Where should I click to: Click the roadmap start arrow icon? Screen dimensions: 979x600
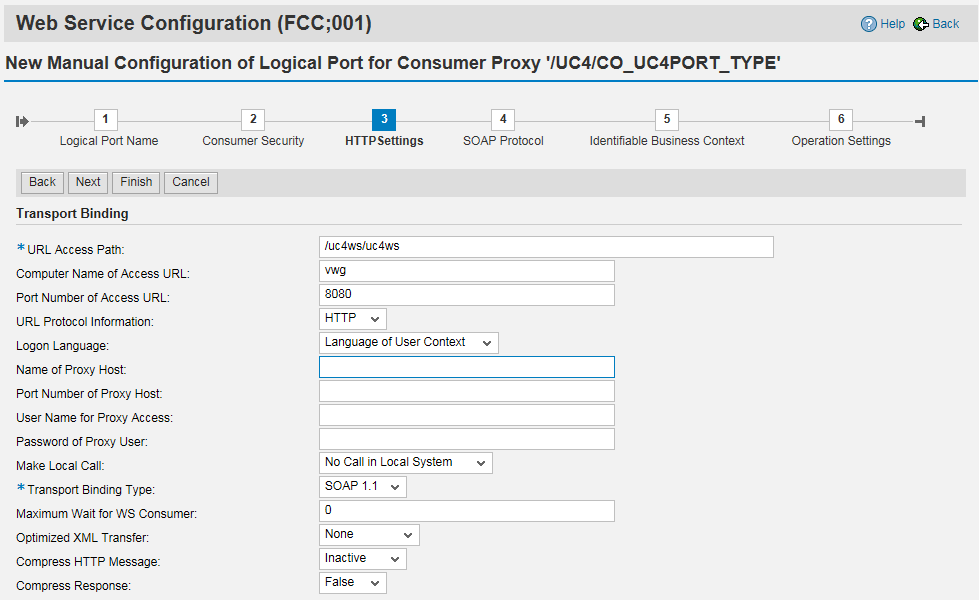coord(22,121)
